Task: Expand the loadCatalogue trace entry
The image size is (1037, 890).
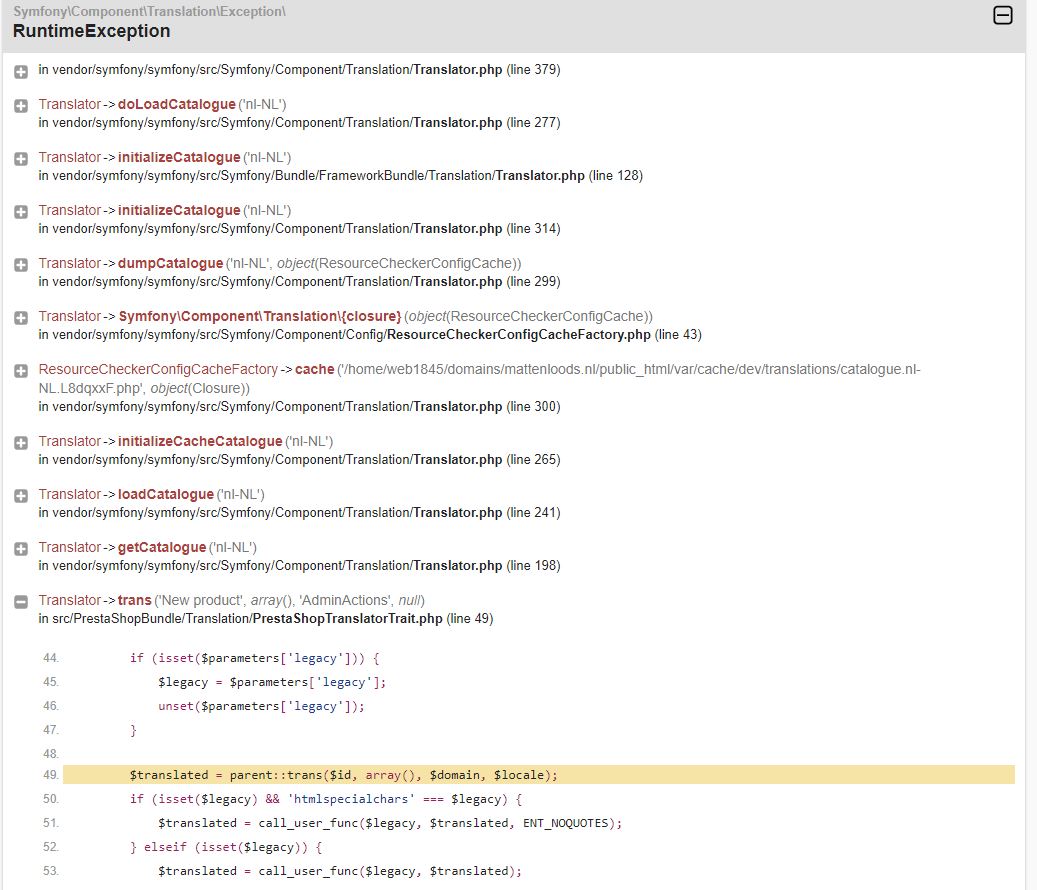Action: [21, 495]
